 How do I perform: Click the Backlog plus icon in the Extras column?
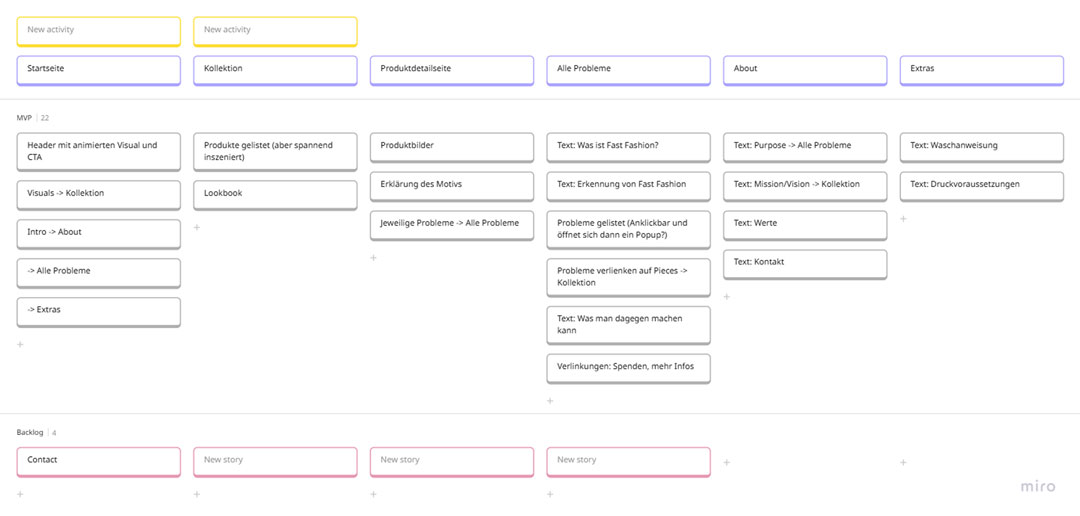(x=904, y=462)
